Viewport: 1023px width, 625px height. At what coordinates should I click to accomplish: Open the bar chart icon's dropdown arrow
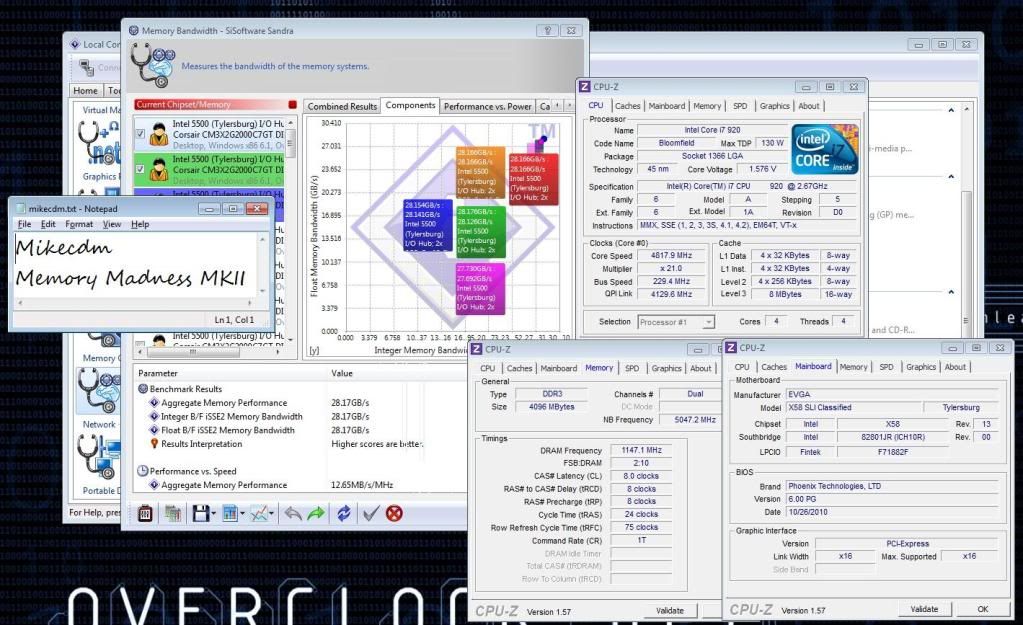(242, 514)
